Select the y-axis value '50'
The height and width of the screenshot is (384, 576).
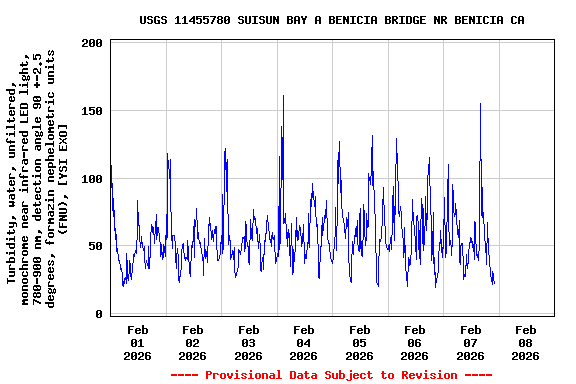pos(96,246)
